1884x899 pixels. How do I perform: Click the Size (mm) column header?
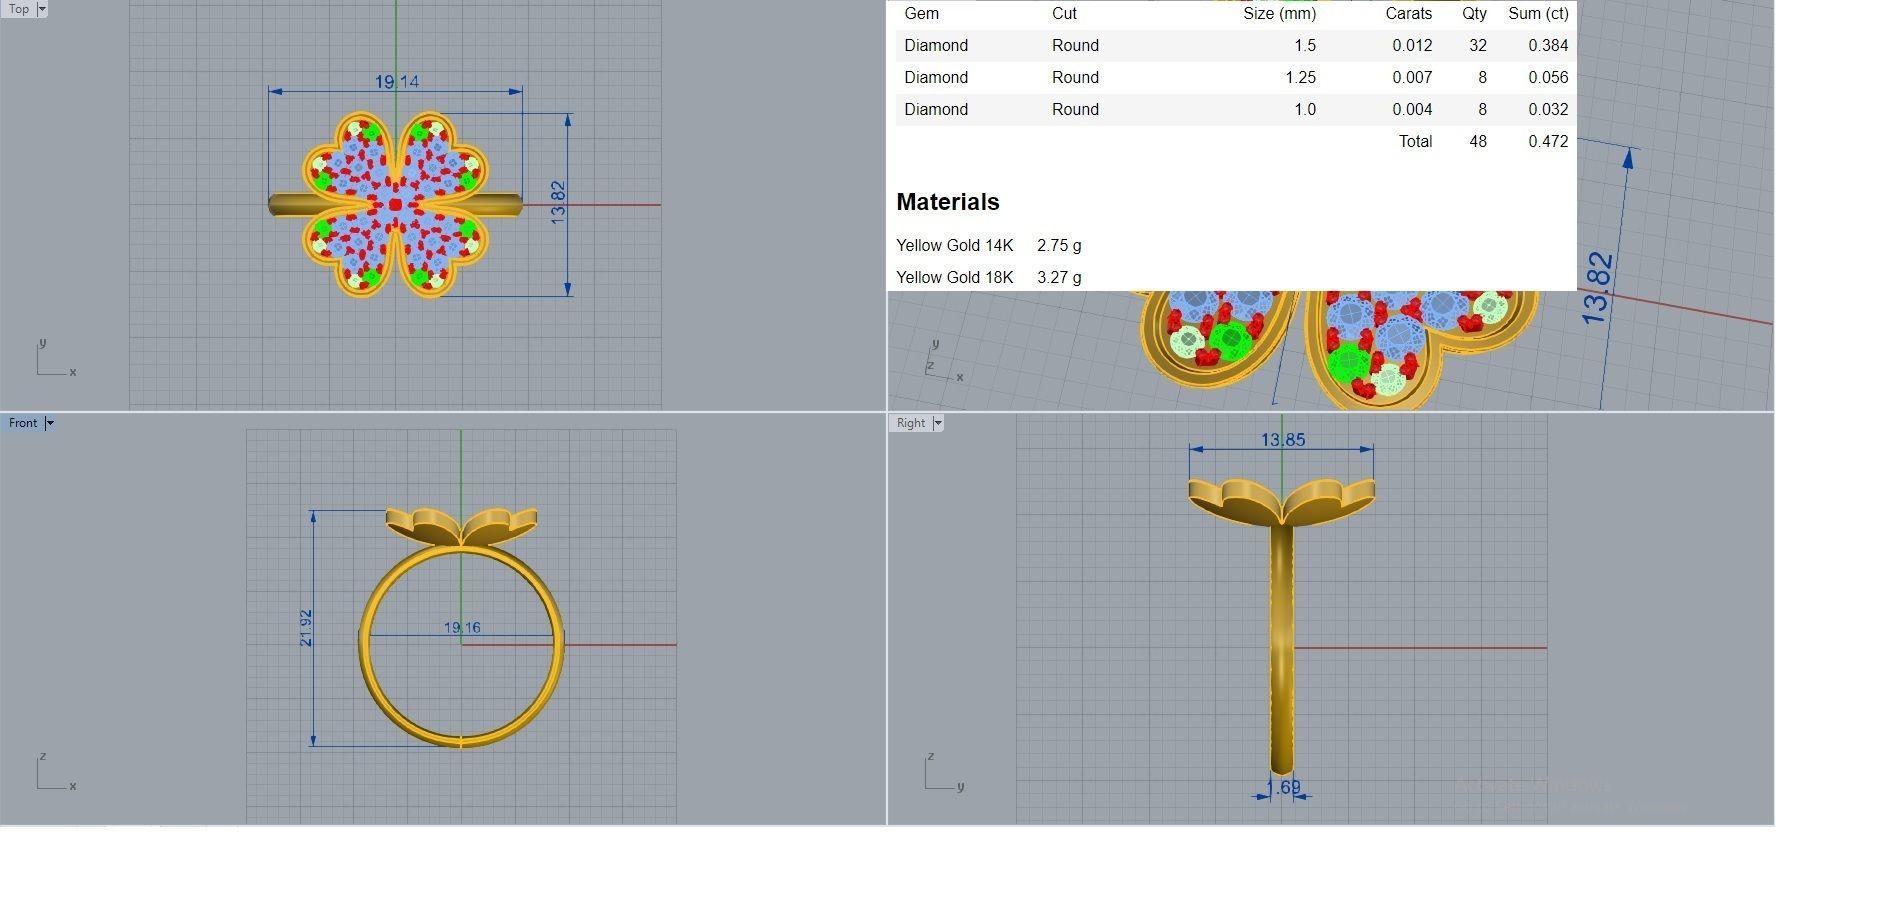(1279, 14)
